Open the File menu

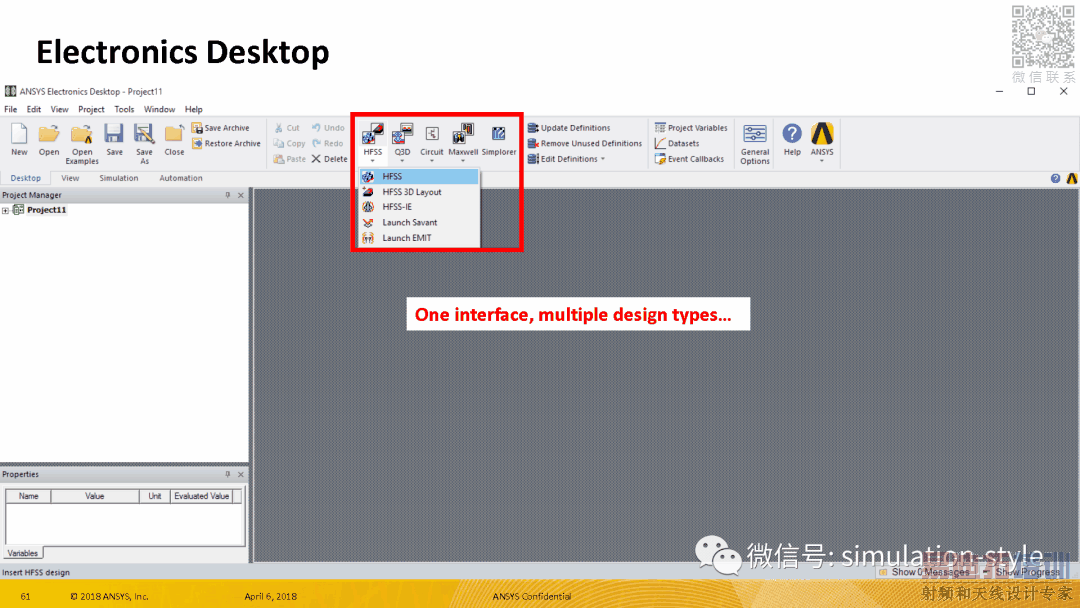pos(11,109)
